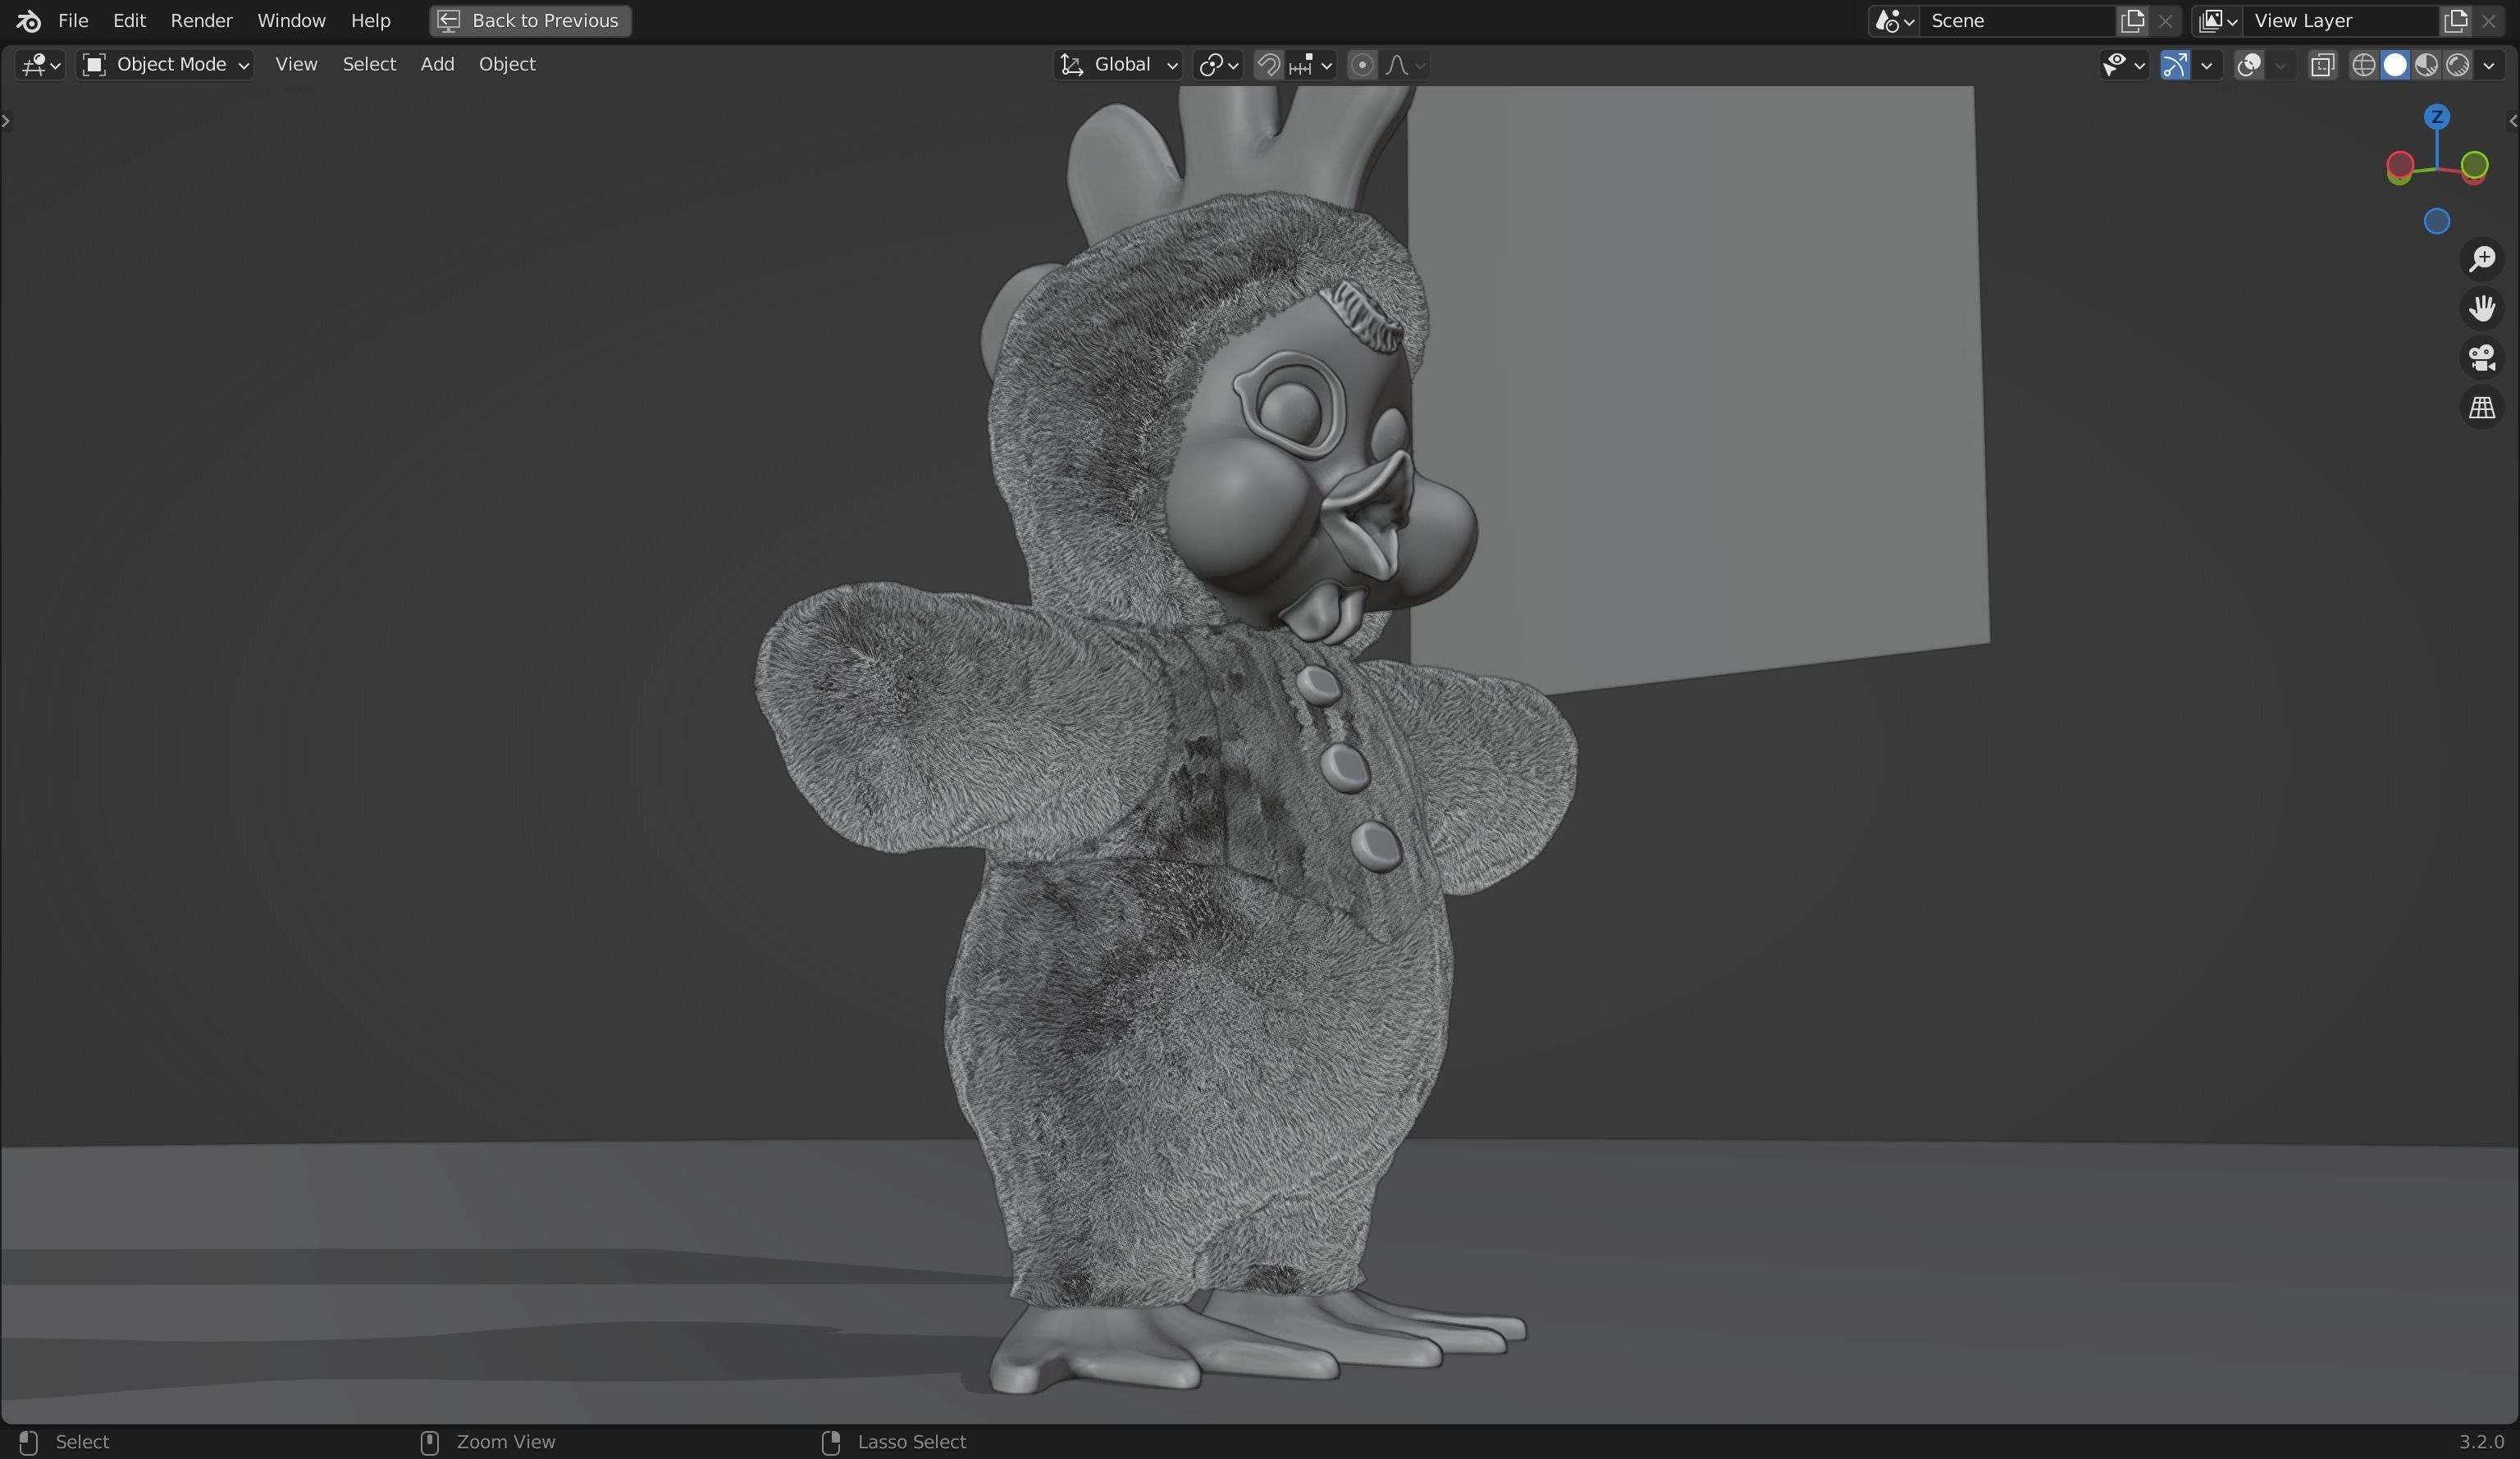Open the Global transform orientation dropdown
The width and height of the screenshot is (2520, 1459).
(x=1119, y=65)
